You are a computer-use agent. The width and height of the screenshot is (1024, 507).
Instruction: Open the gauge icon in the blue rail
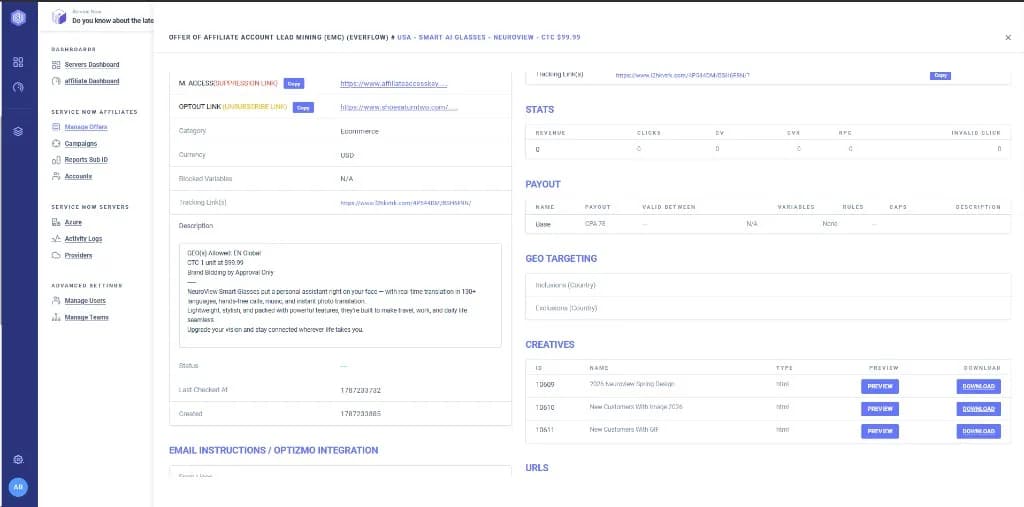pos(18,87)
